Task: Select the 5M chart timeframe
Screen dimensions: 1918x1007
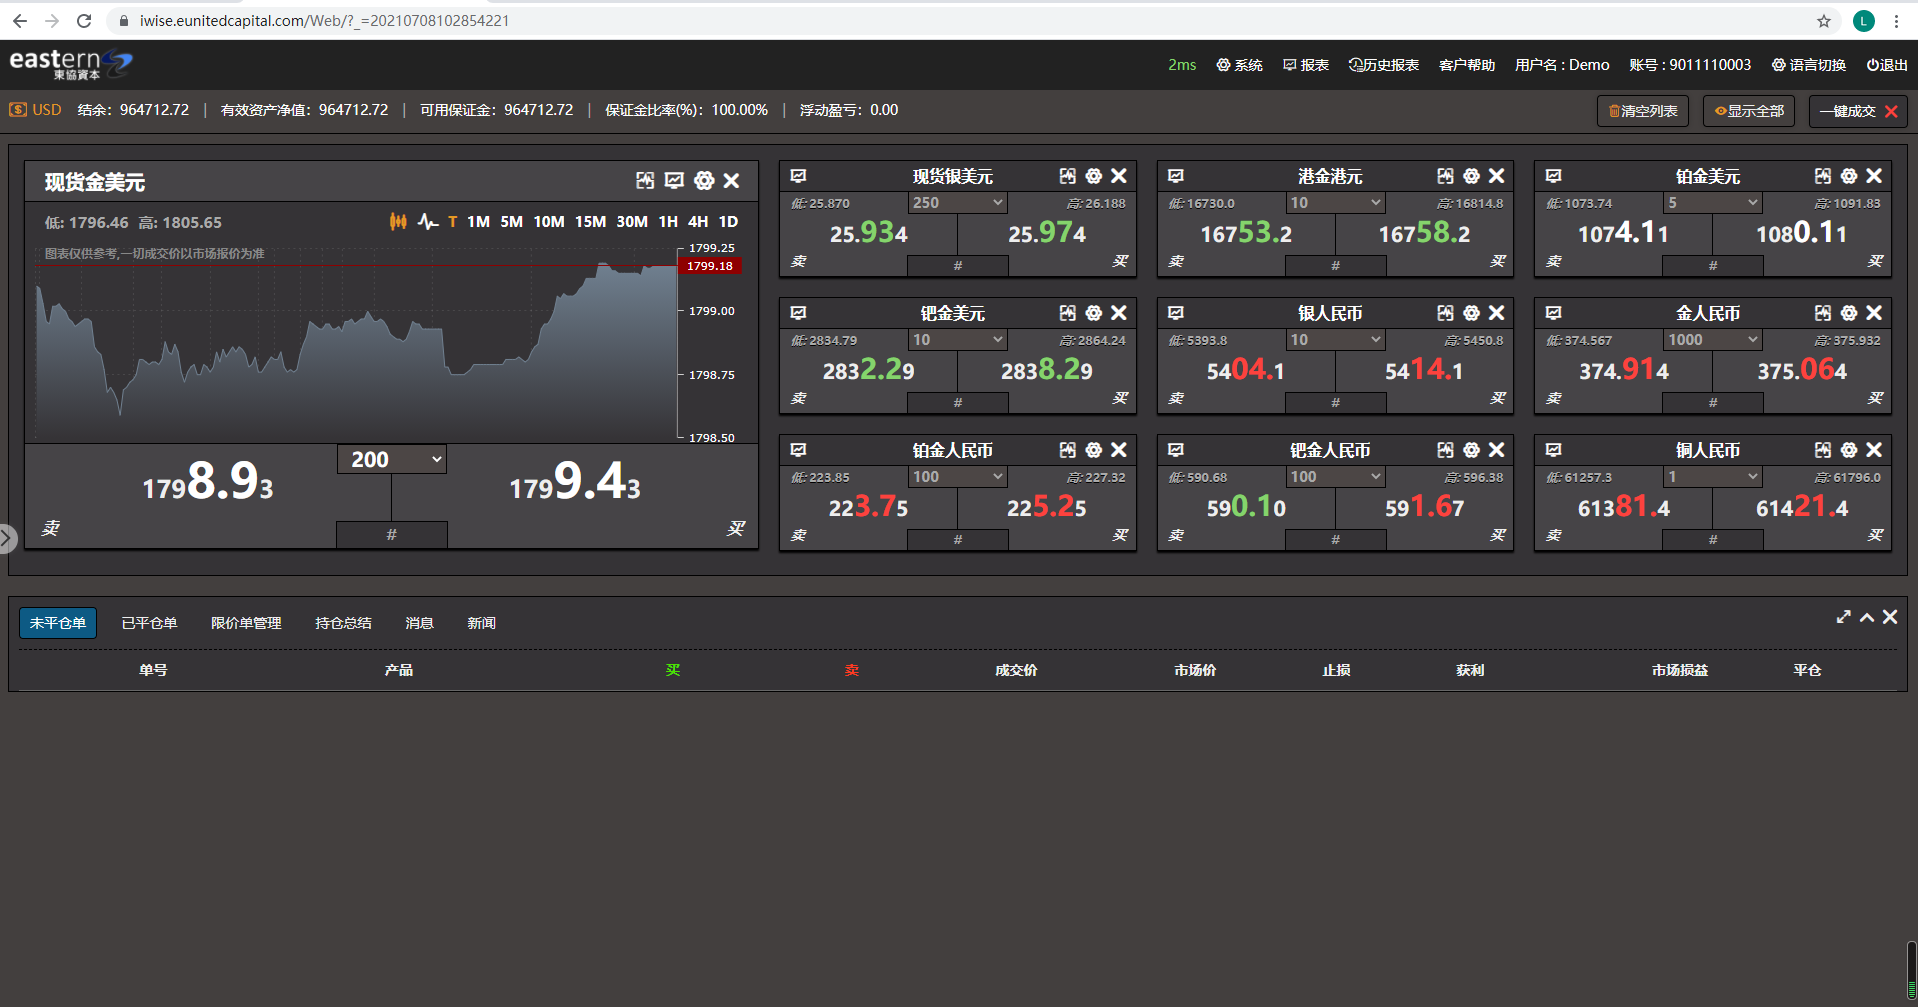Action: pyautogui.click(x=511, y=222)
